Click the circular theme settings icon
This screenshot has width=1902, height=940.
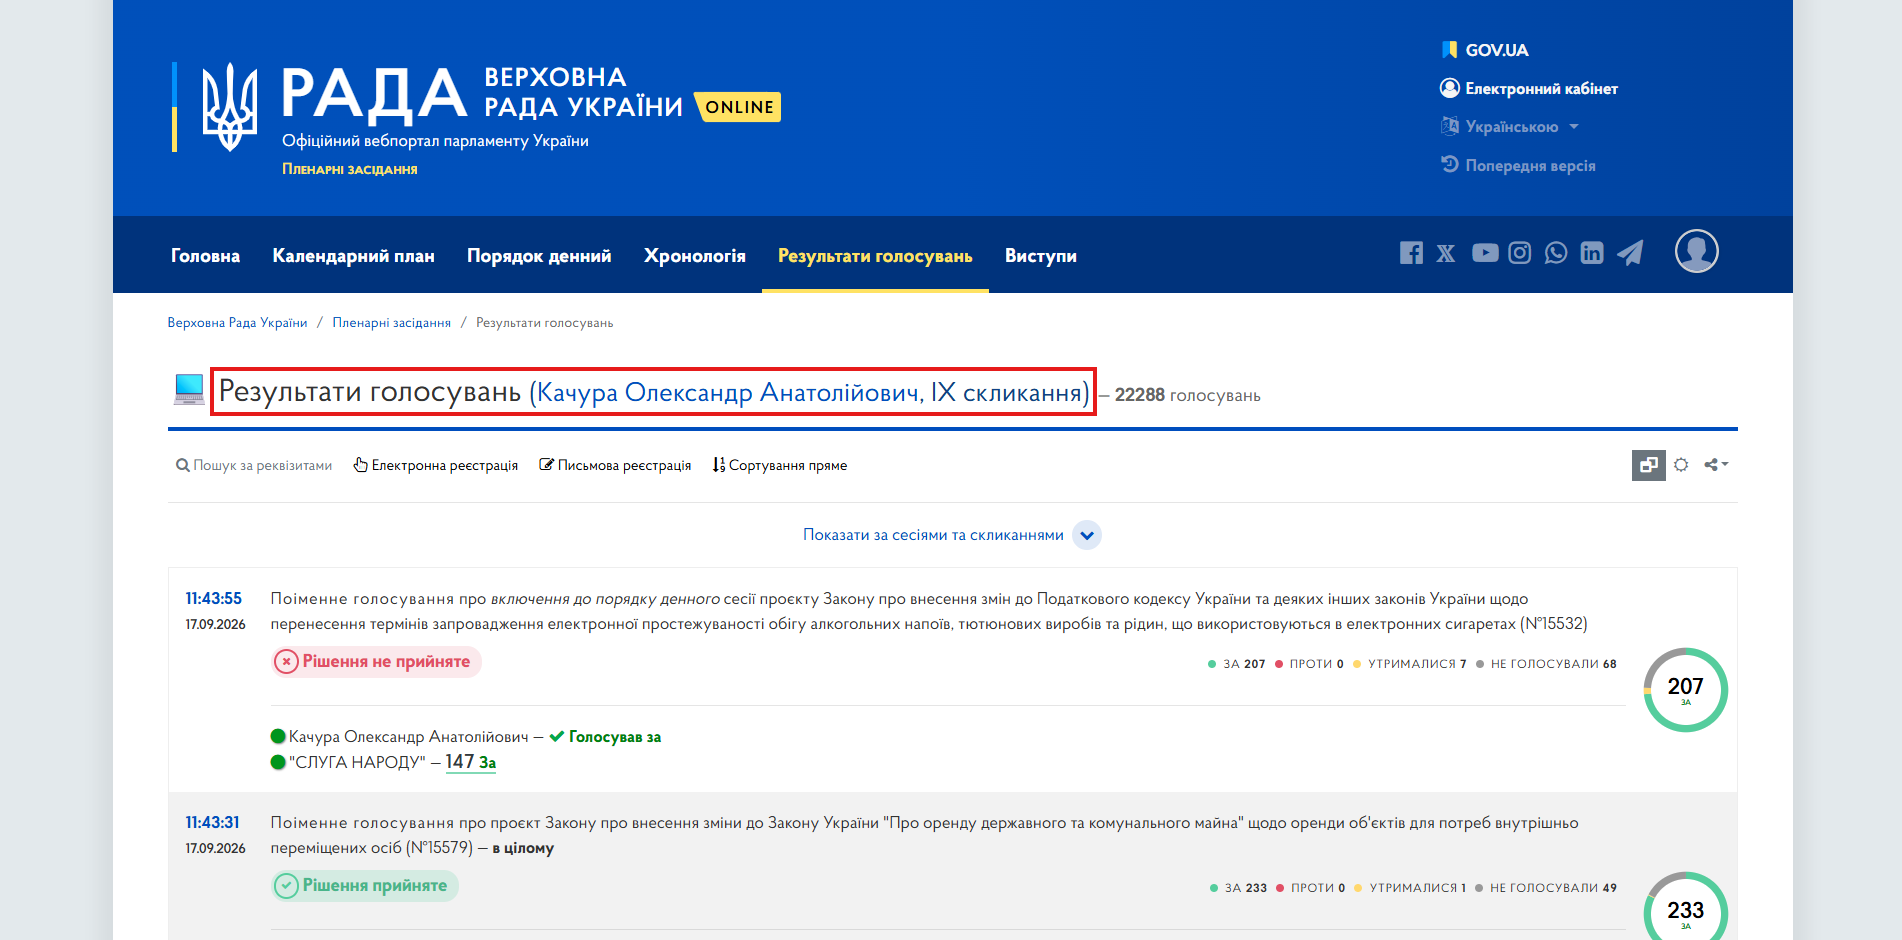click(x=1681, y=465)
